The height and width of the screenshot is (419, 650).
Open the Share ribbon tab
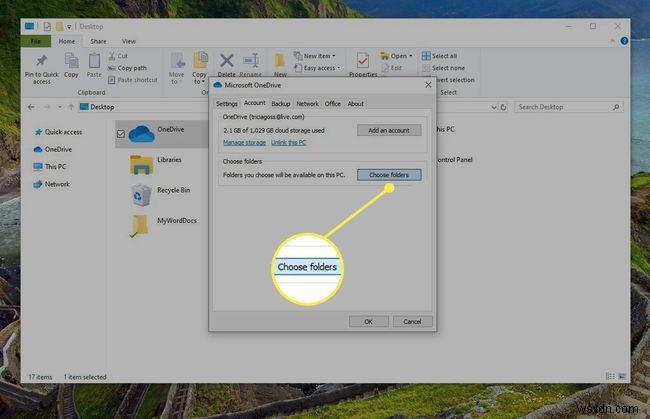tap(98, 41)
